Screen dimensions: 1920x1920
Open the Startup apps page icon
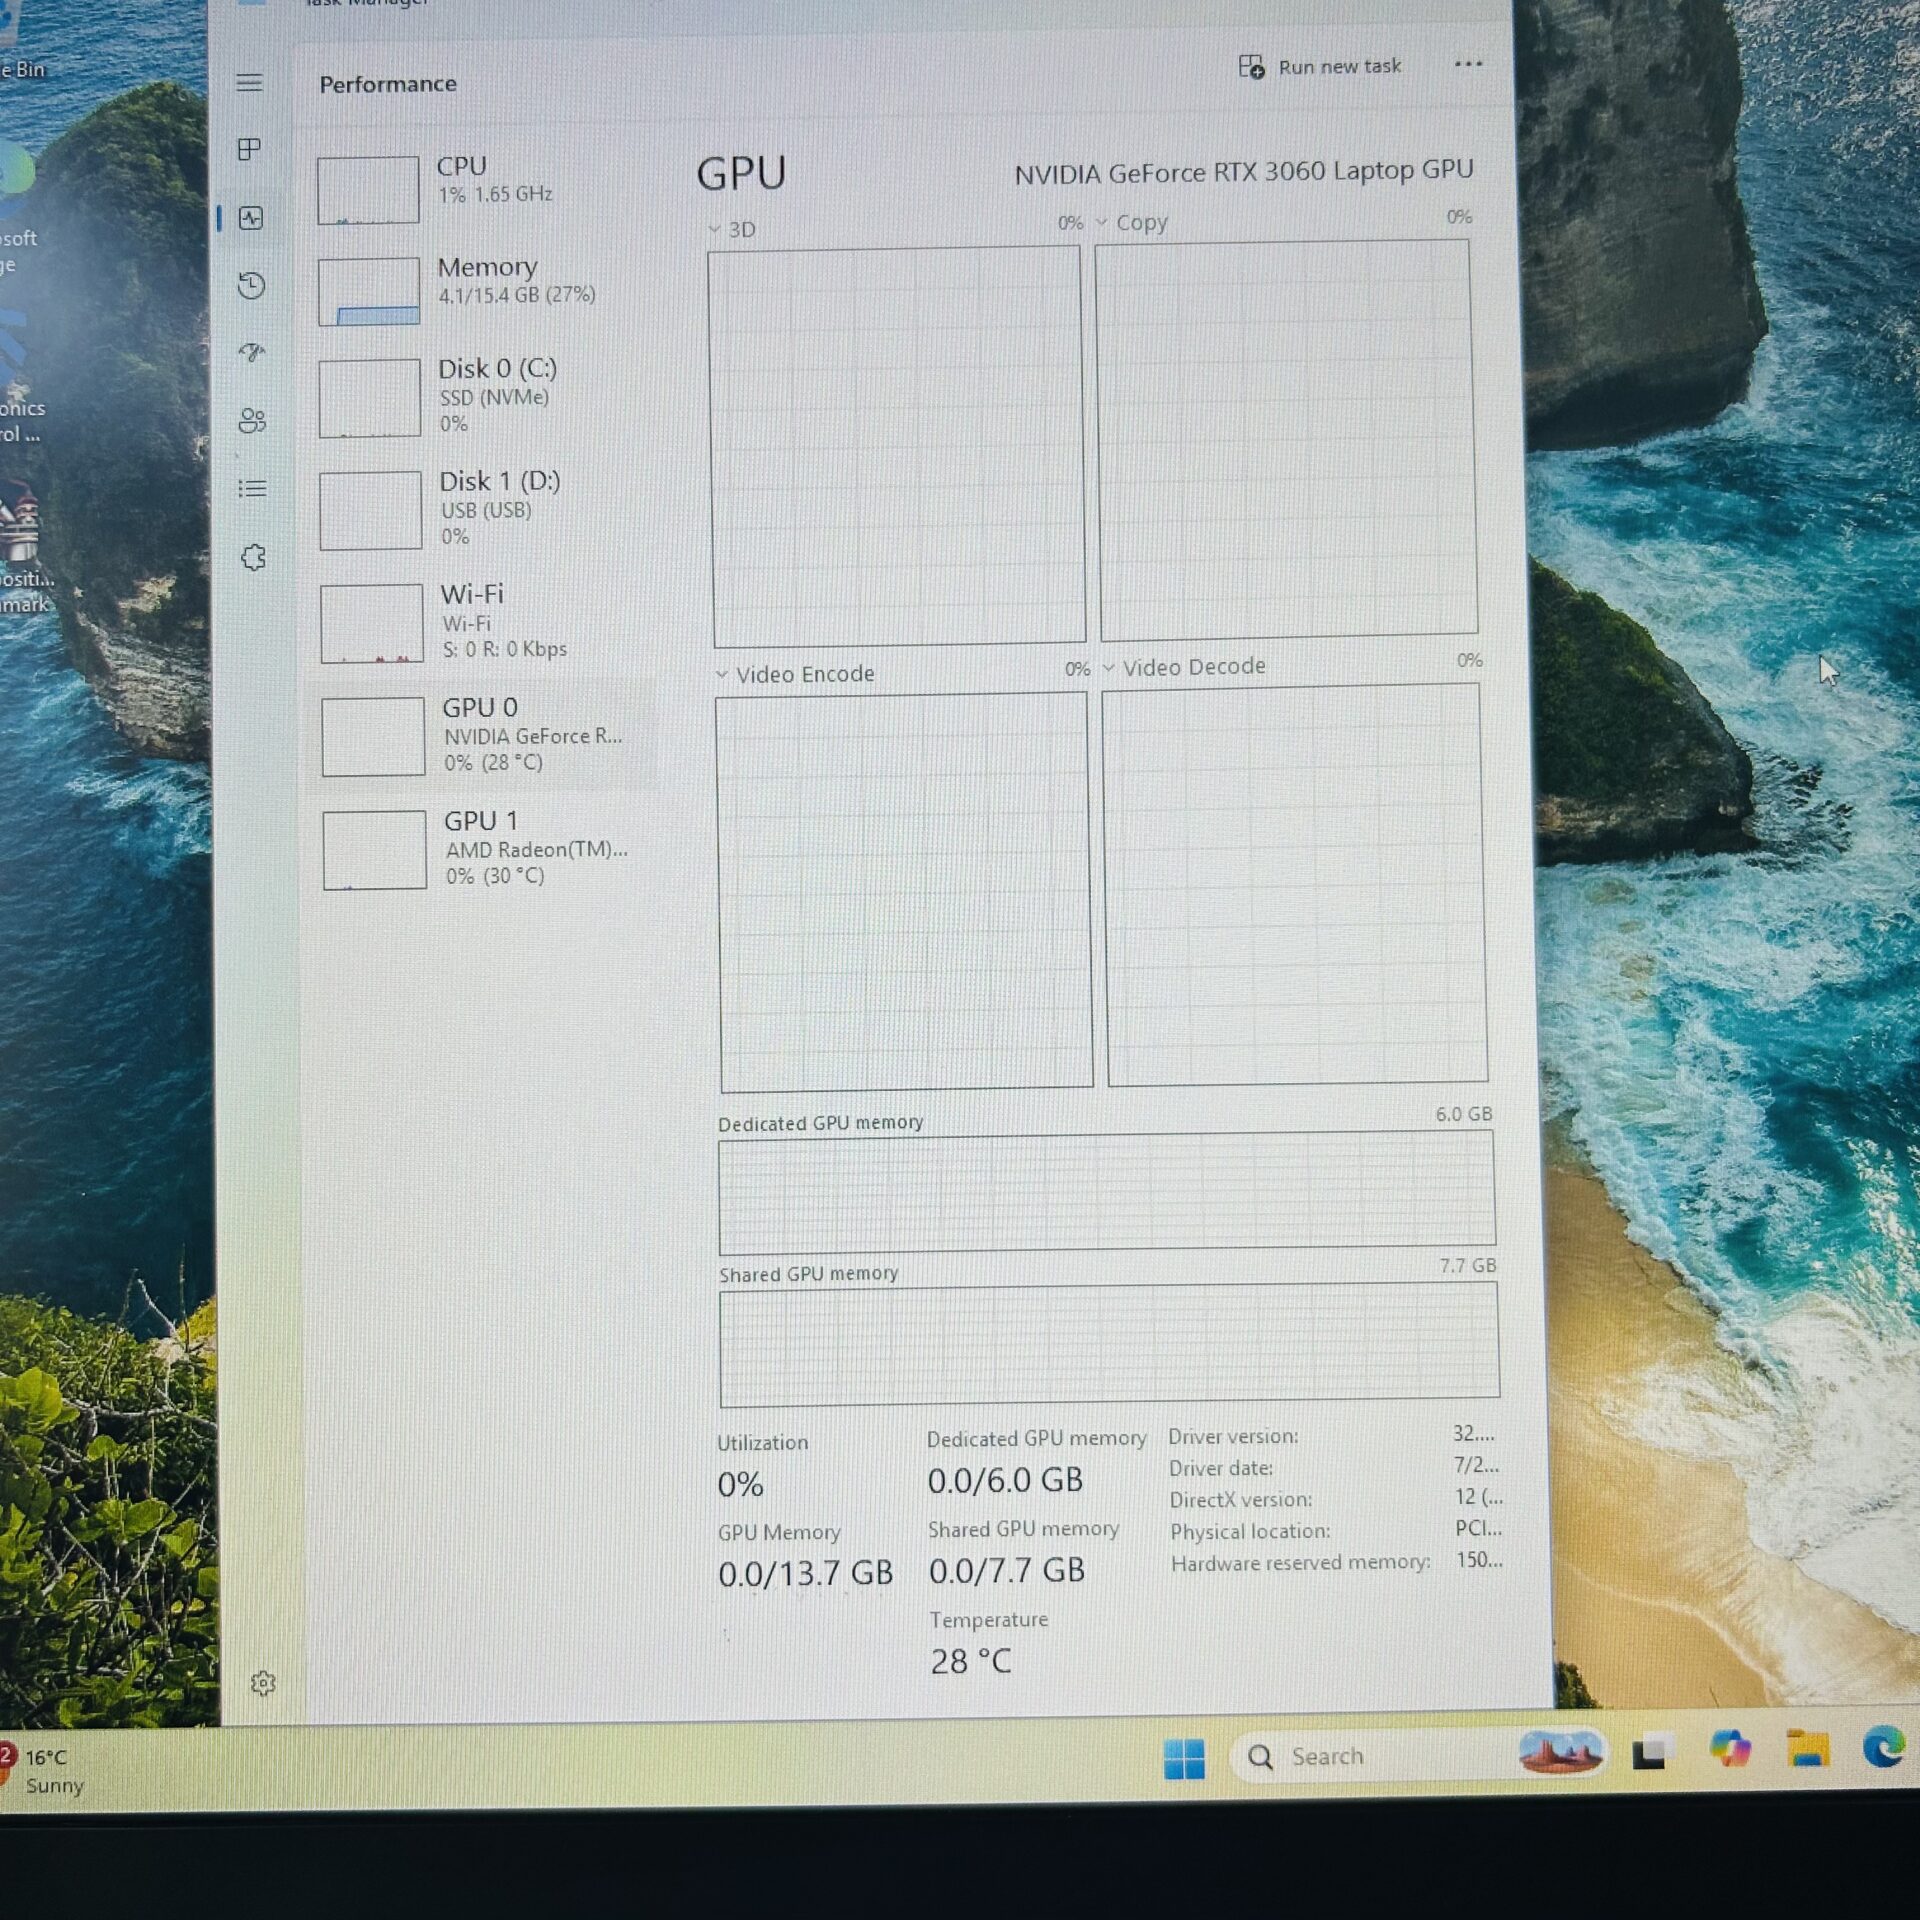coord(252,352)
